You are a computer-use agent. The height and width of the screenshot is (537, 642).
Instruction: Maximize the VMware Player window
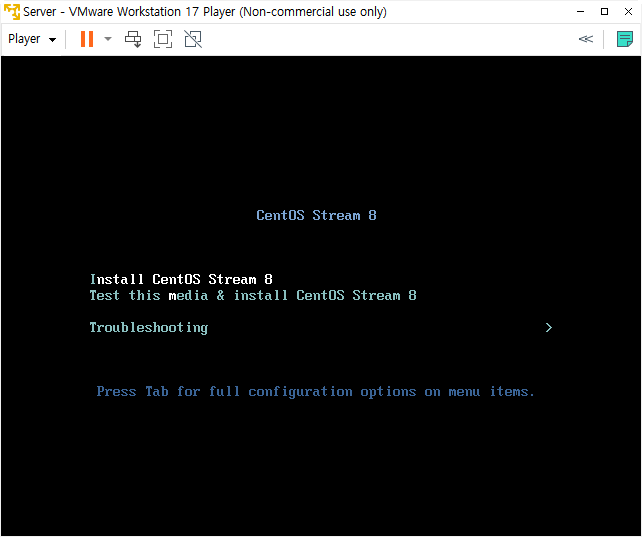tap(604, 11)
